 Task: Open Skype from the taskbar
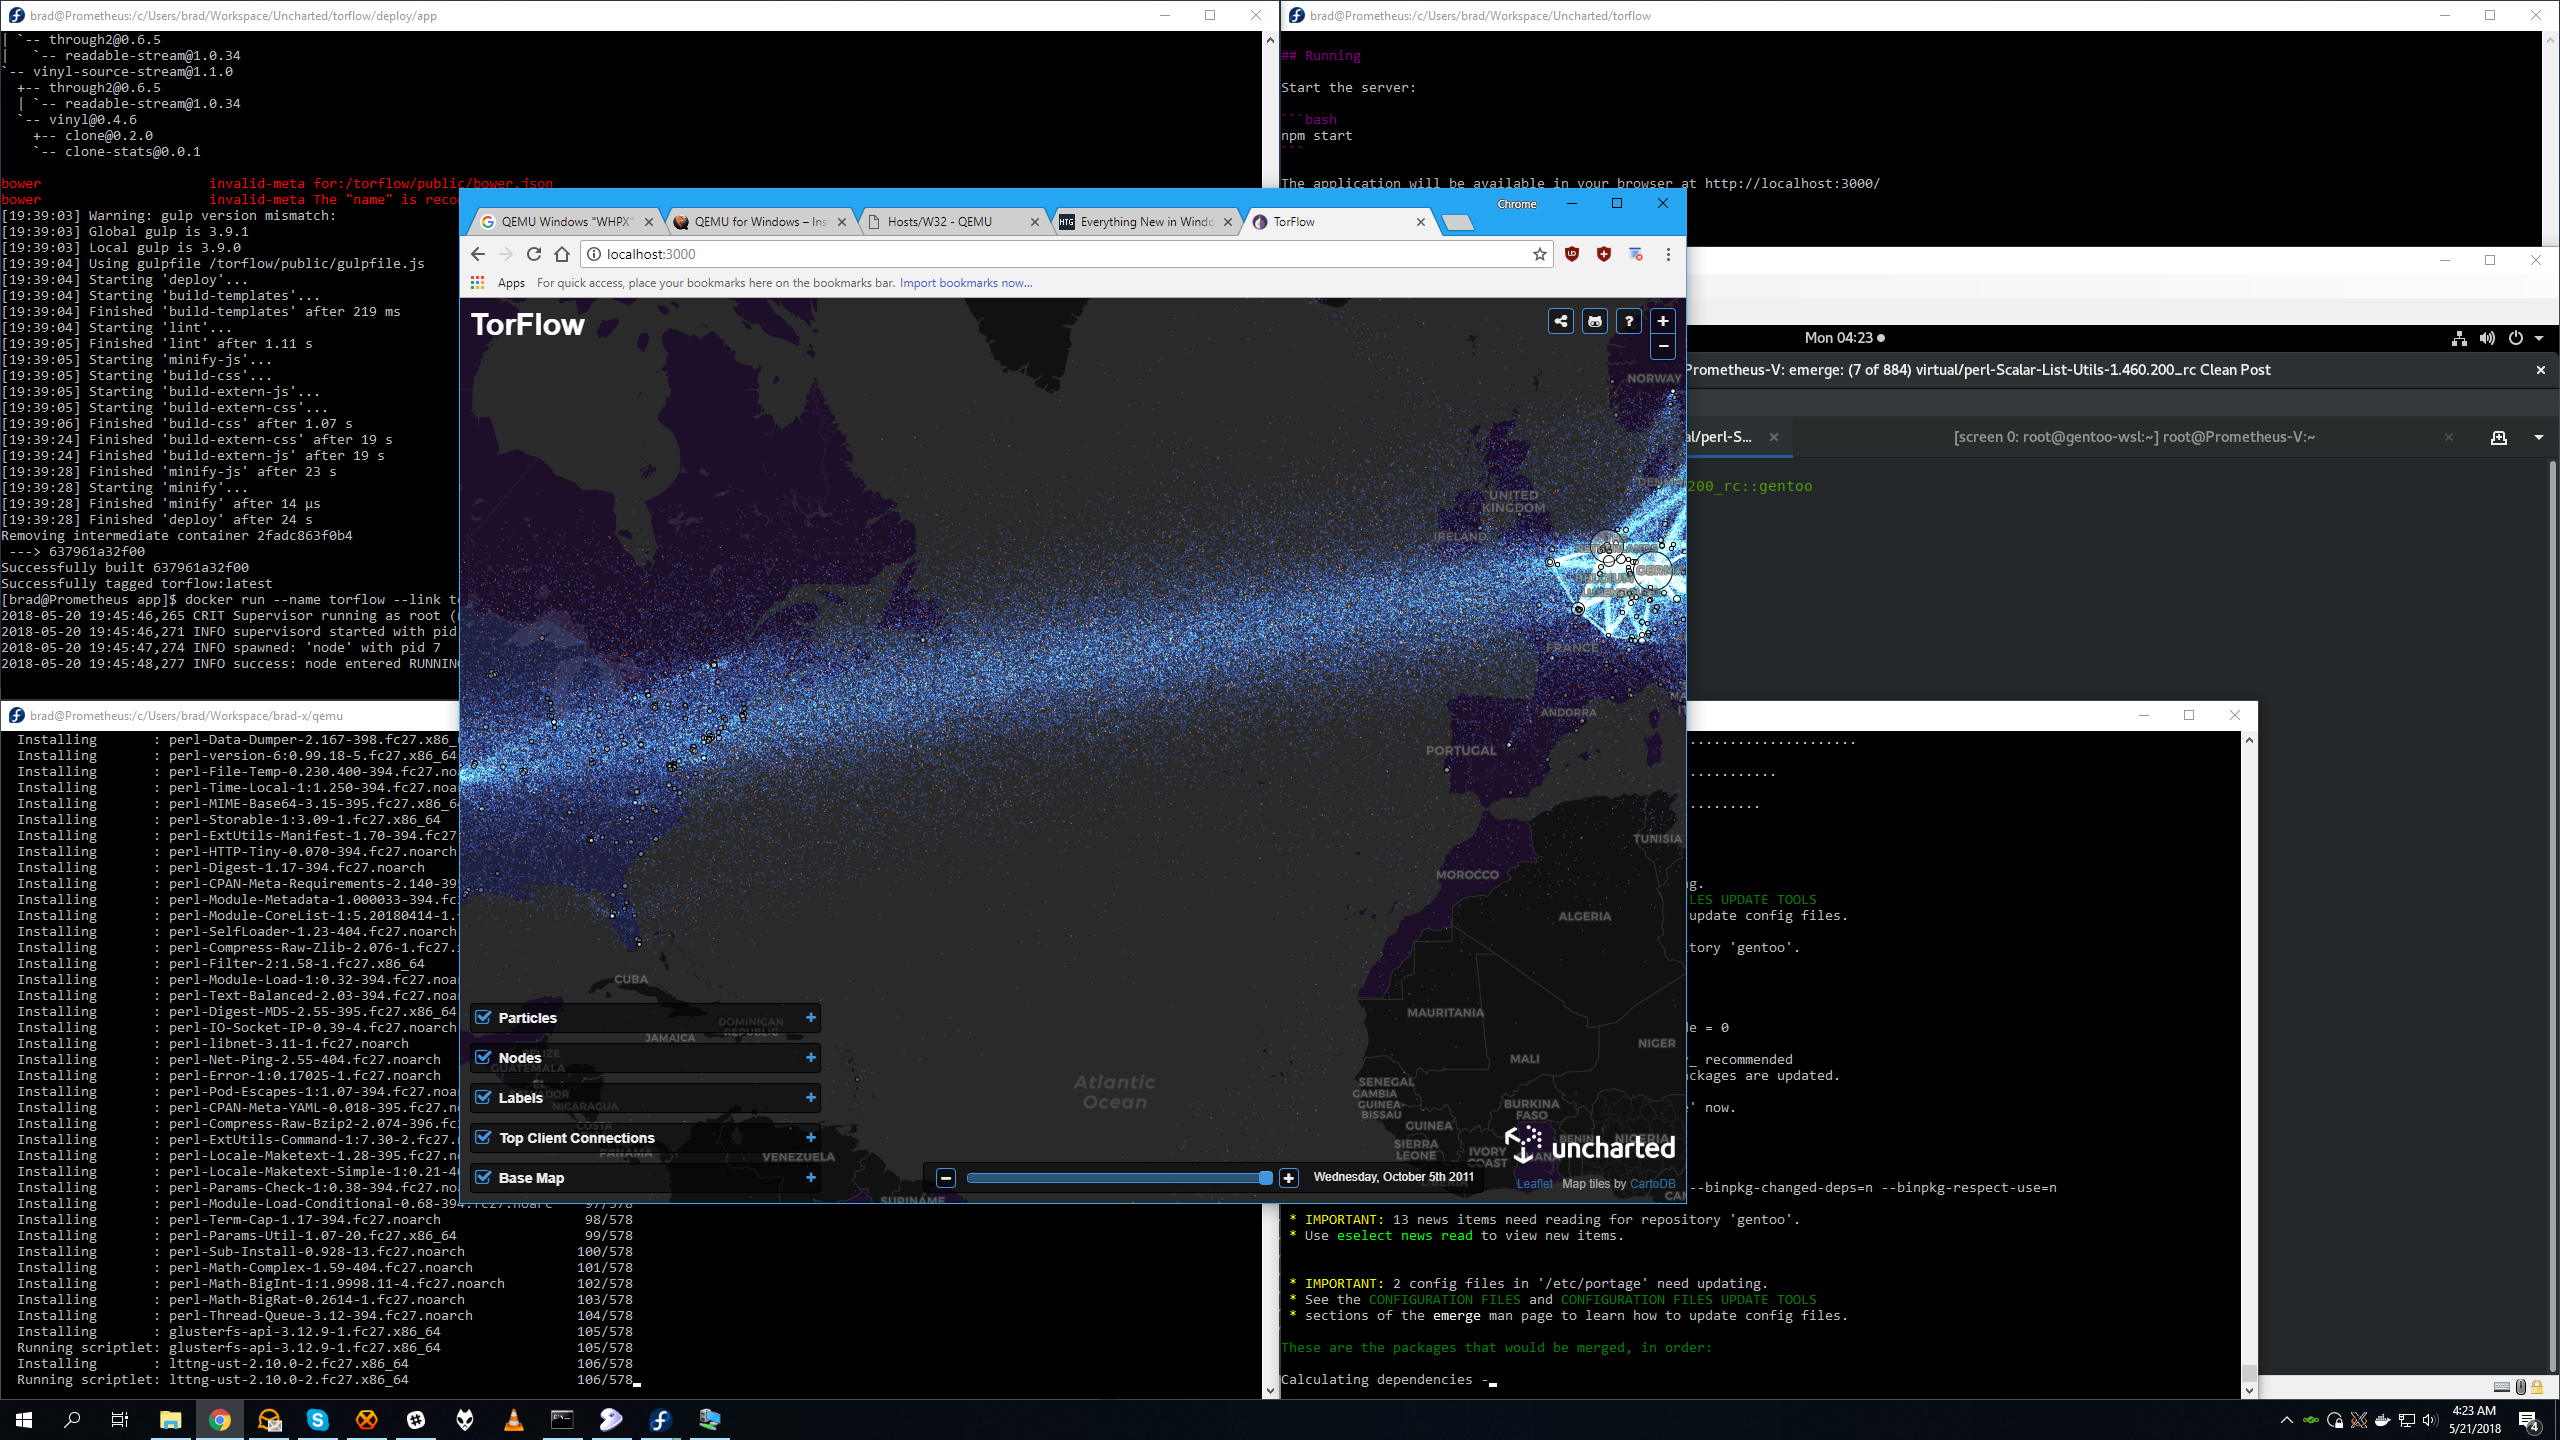click(x=317, y=1420)
